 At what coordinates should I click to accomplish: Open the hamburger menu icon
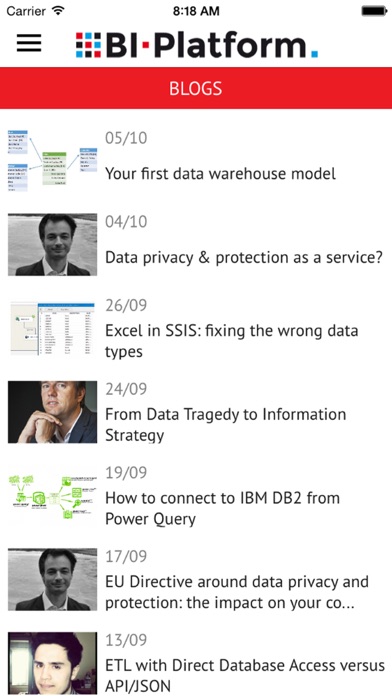tap(29, 43)
